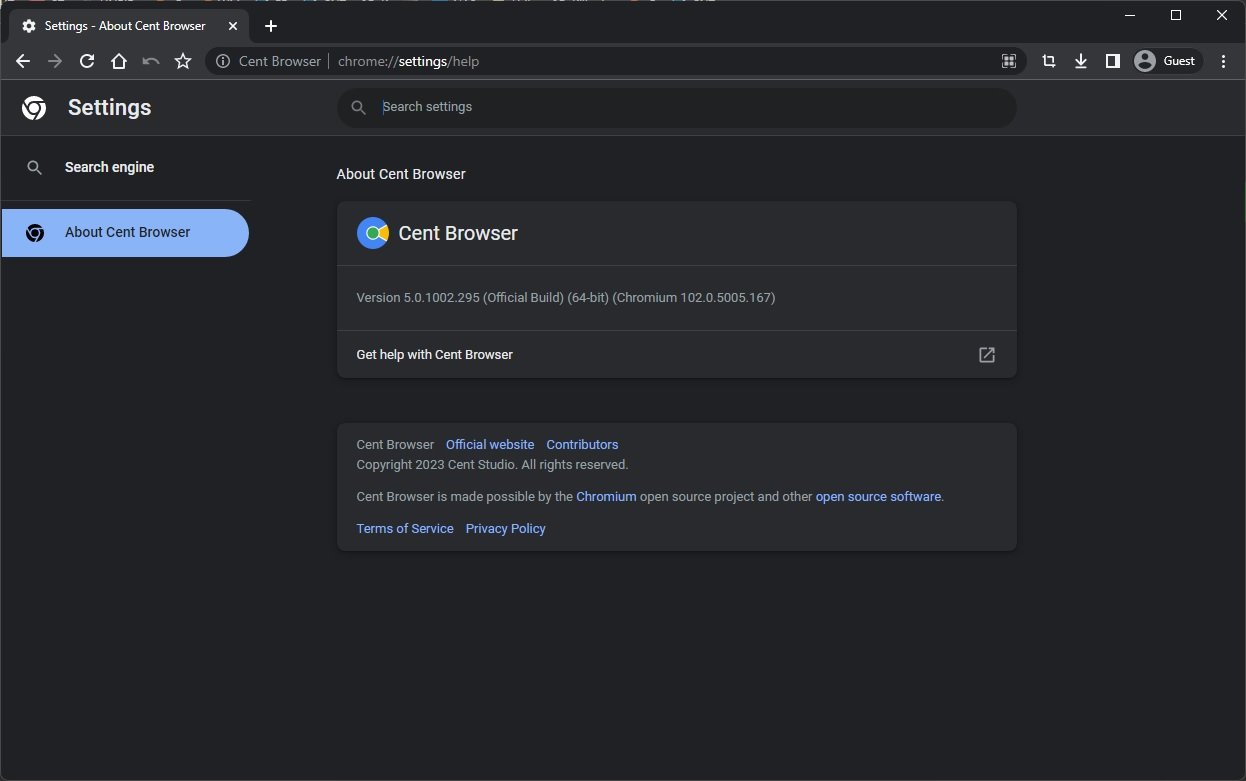This screenshot has width=1246, height=781.
Task: Open the Contributors link
Action: click(x=582, y=444)
